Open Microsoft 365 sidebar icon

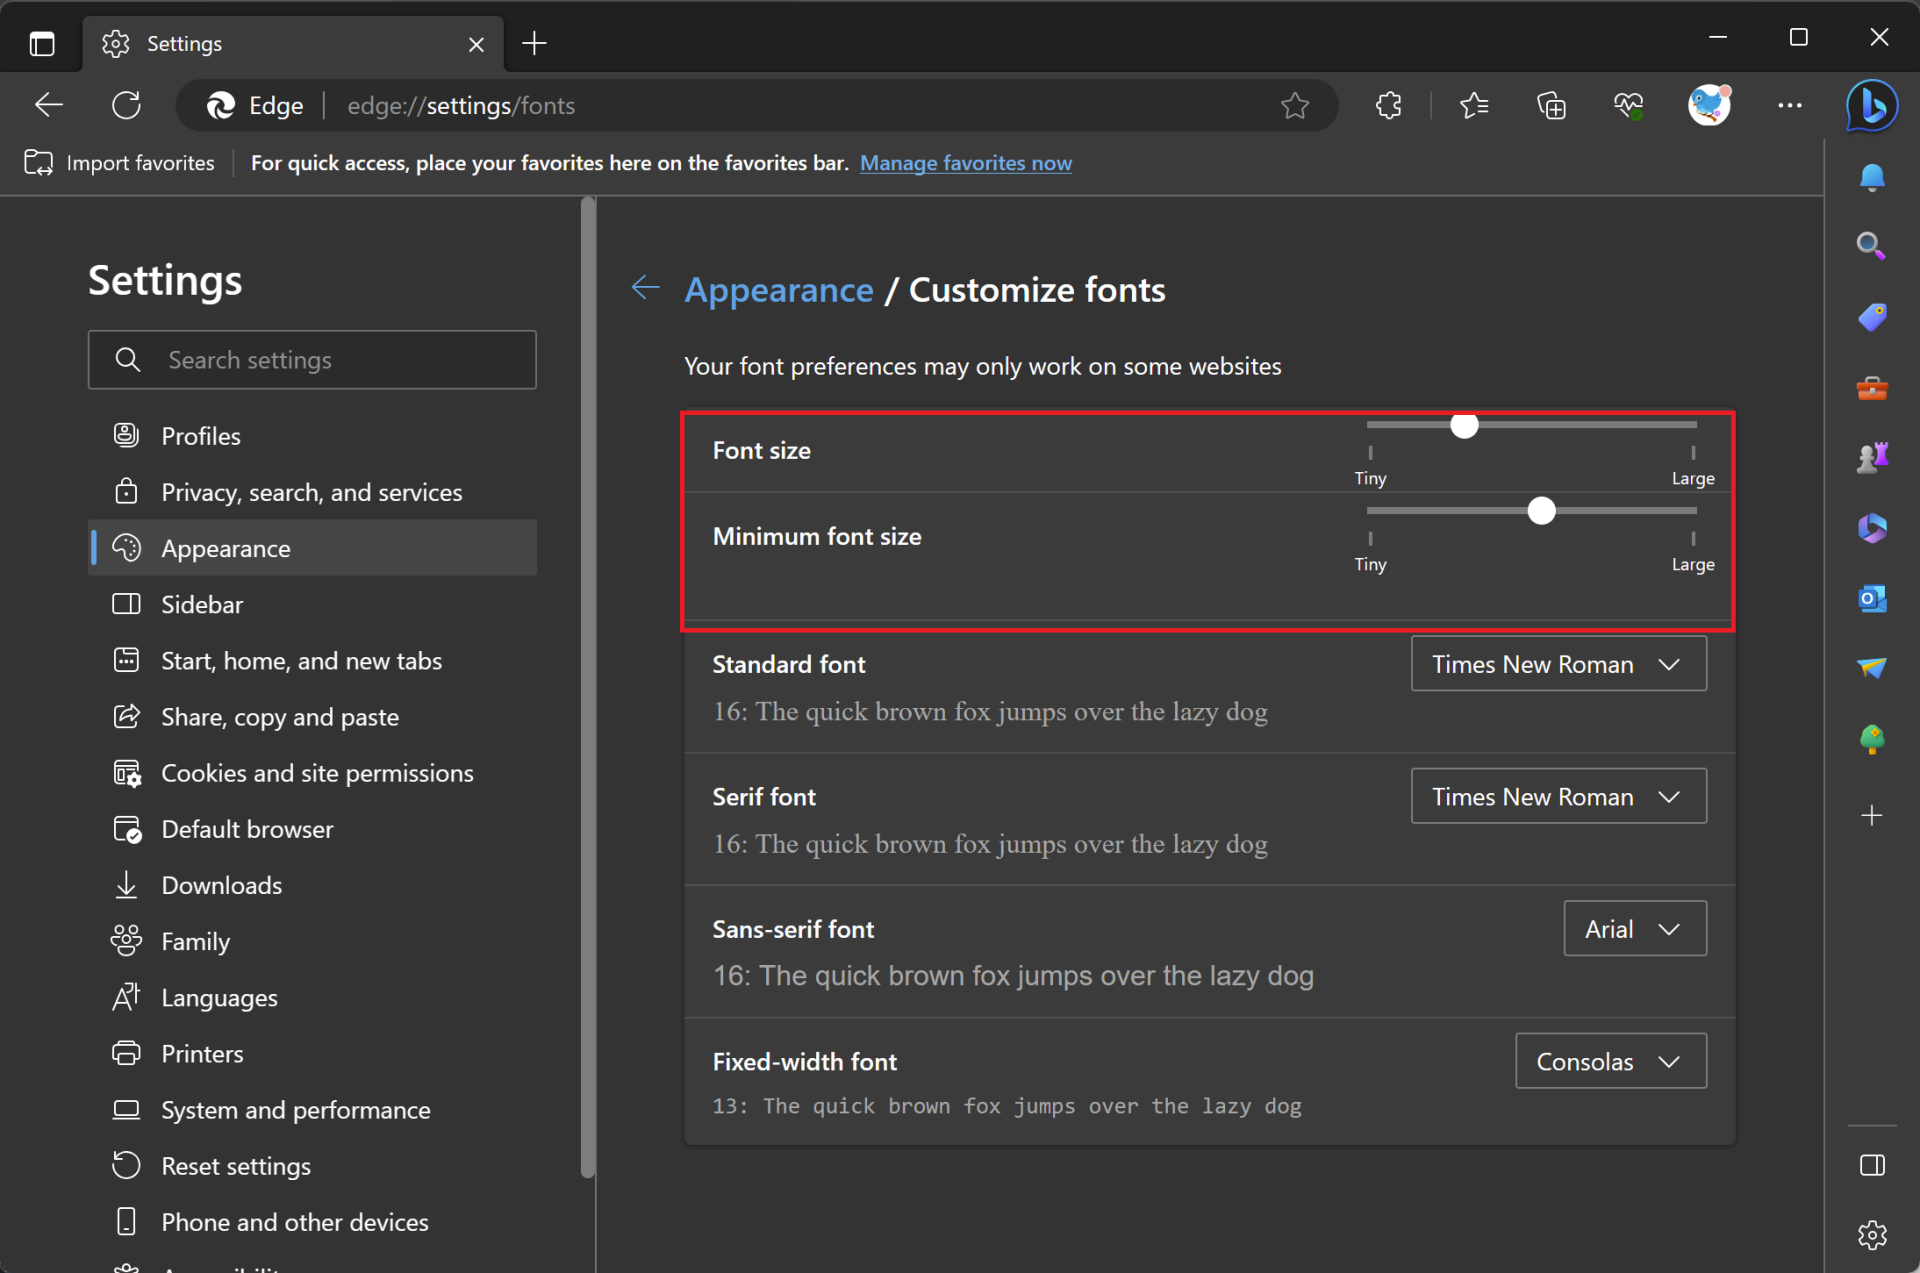point(1872,528)
